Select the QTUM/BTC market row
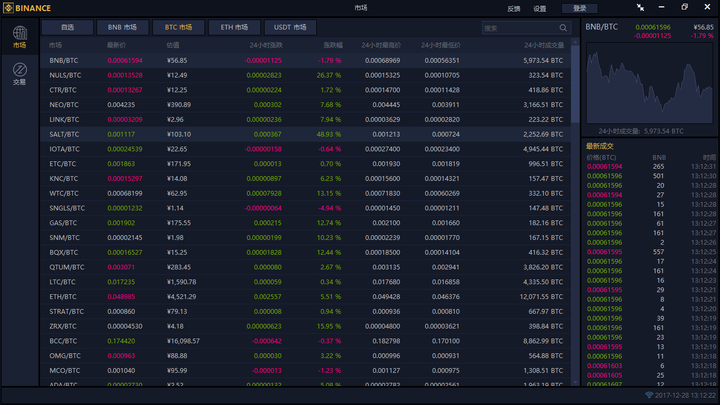 (x=306, y=267)
